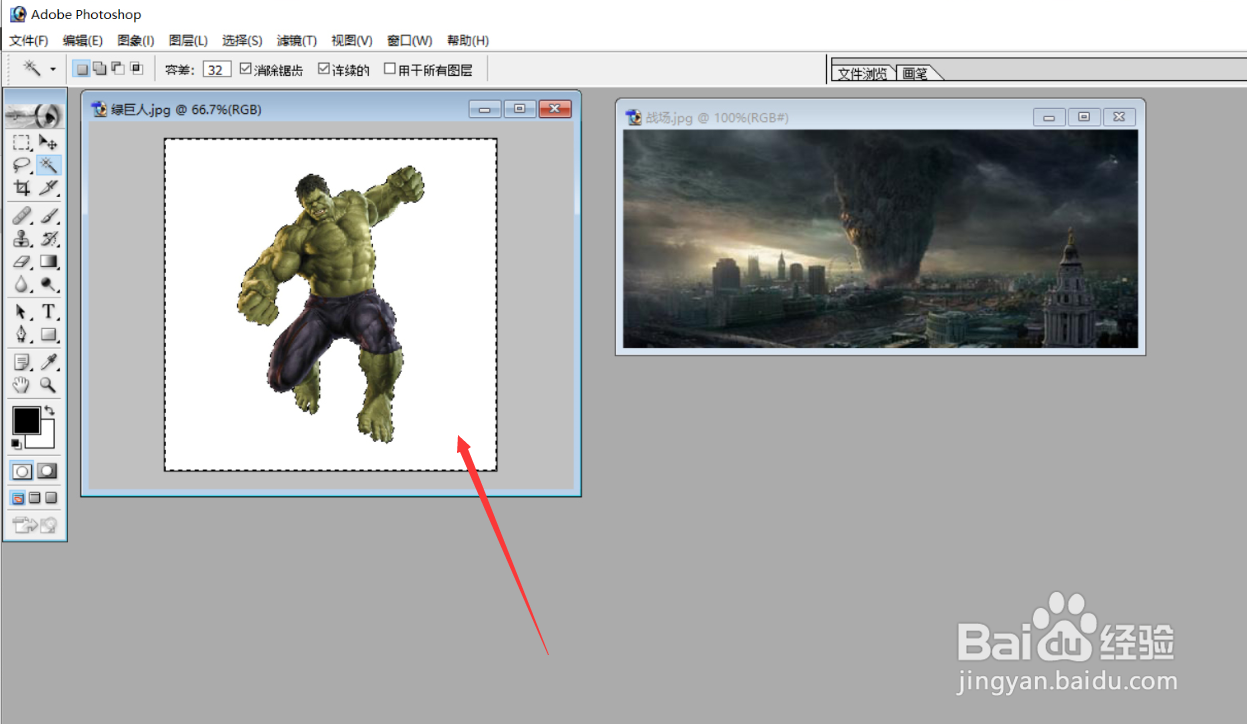The width and height of the screenshot is (1247, 724).
Task: Select the Zoom tool
Action: click(48, 384)
